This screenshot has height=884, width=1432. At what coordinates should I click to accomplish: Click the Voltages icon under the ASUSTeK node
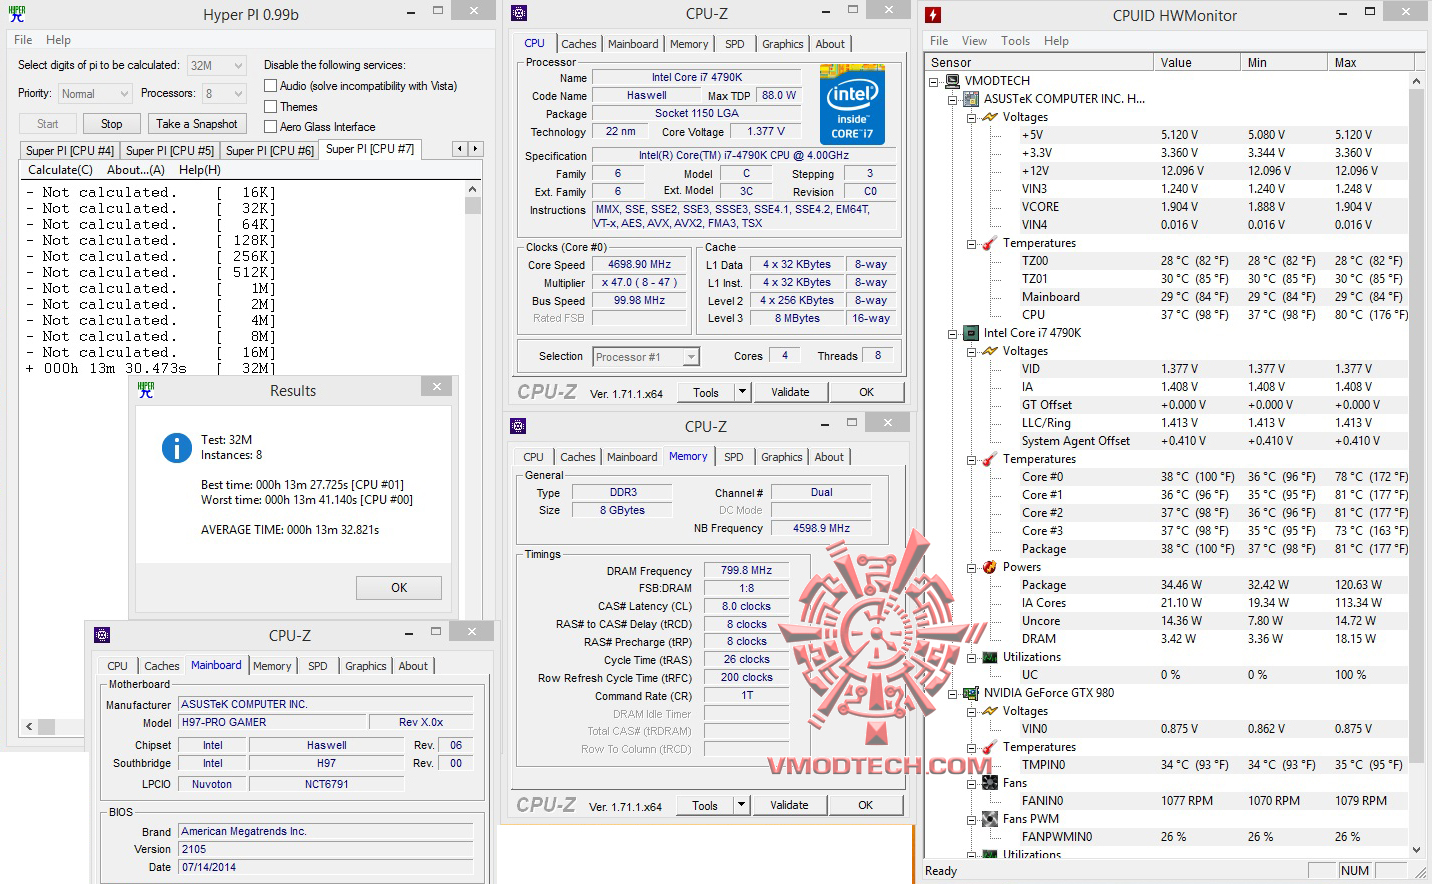pos(990,117)
